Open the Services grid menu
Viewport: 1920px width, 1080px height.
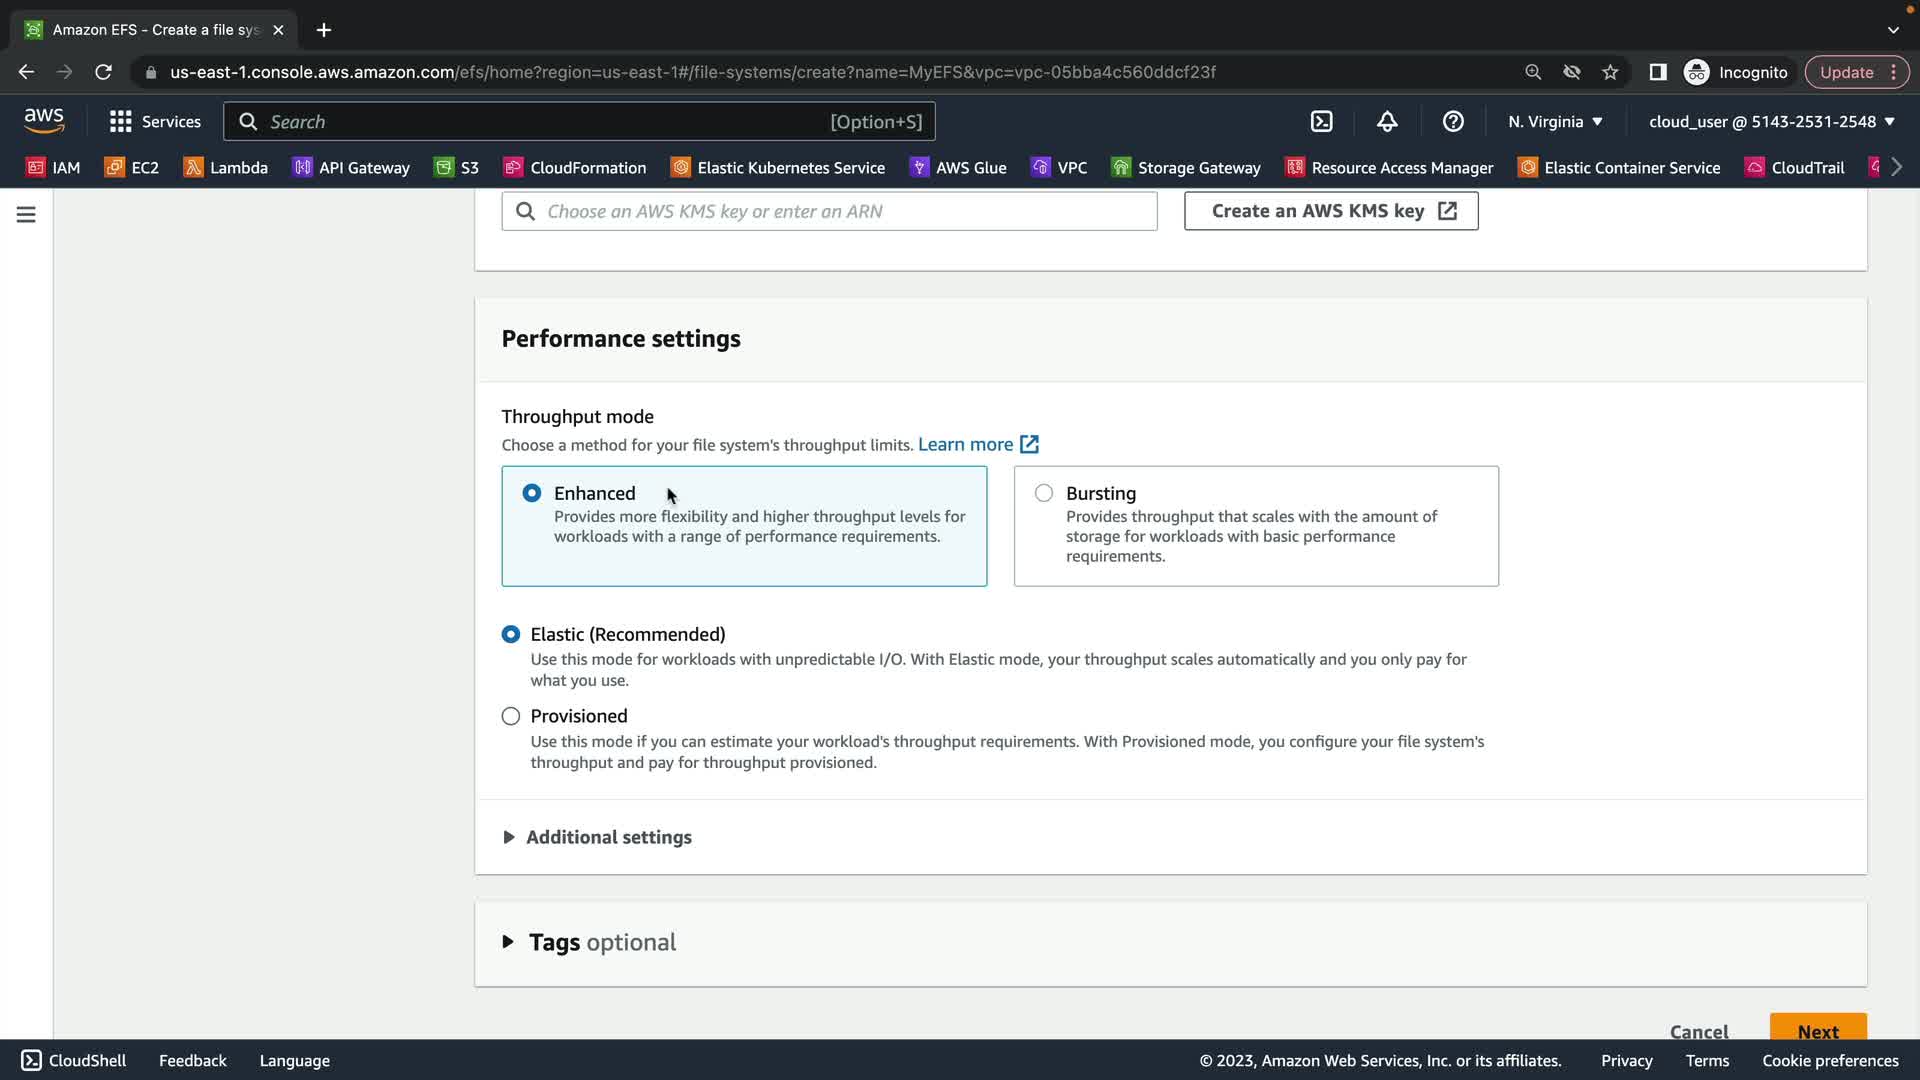(x=155, y=122)
